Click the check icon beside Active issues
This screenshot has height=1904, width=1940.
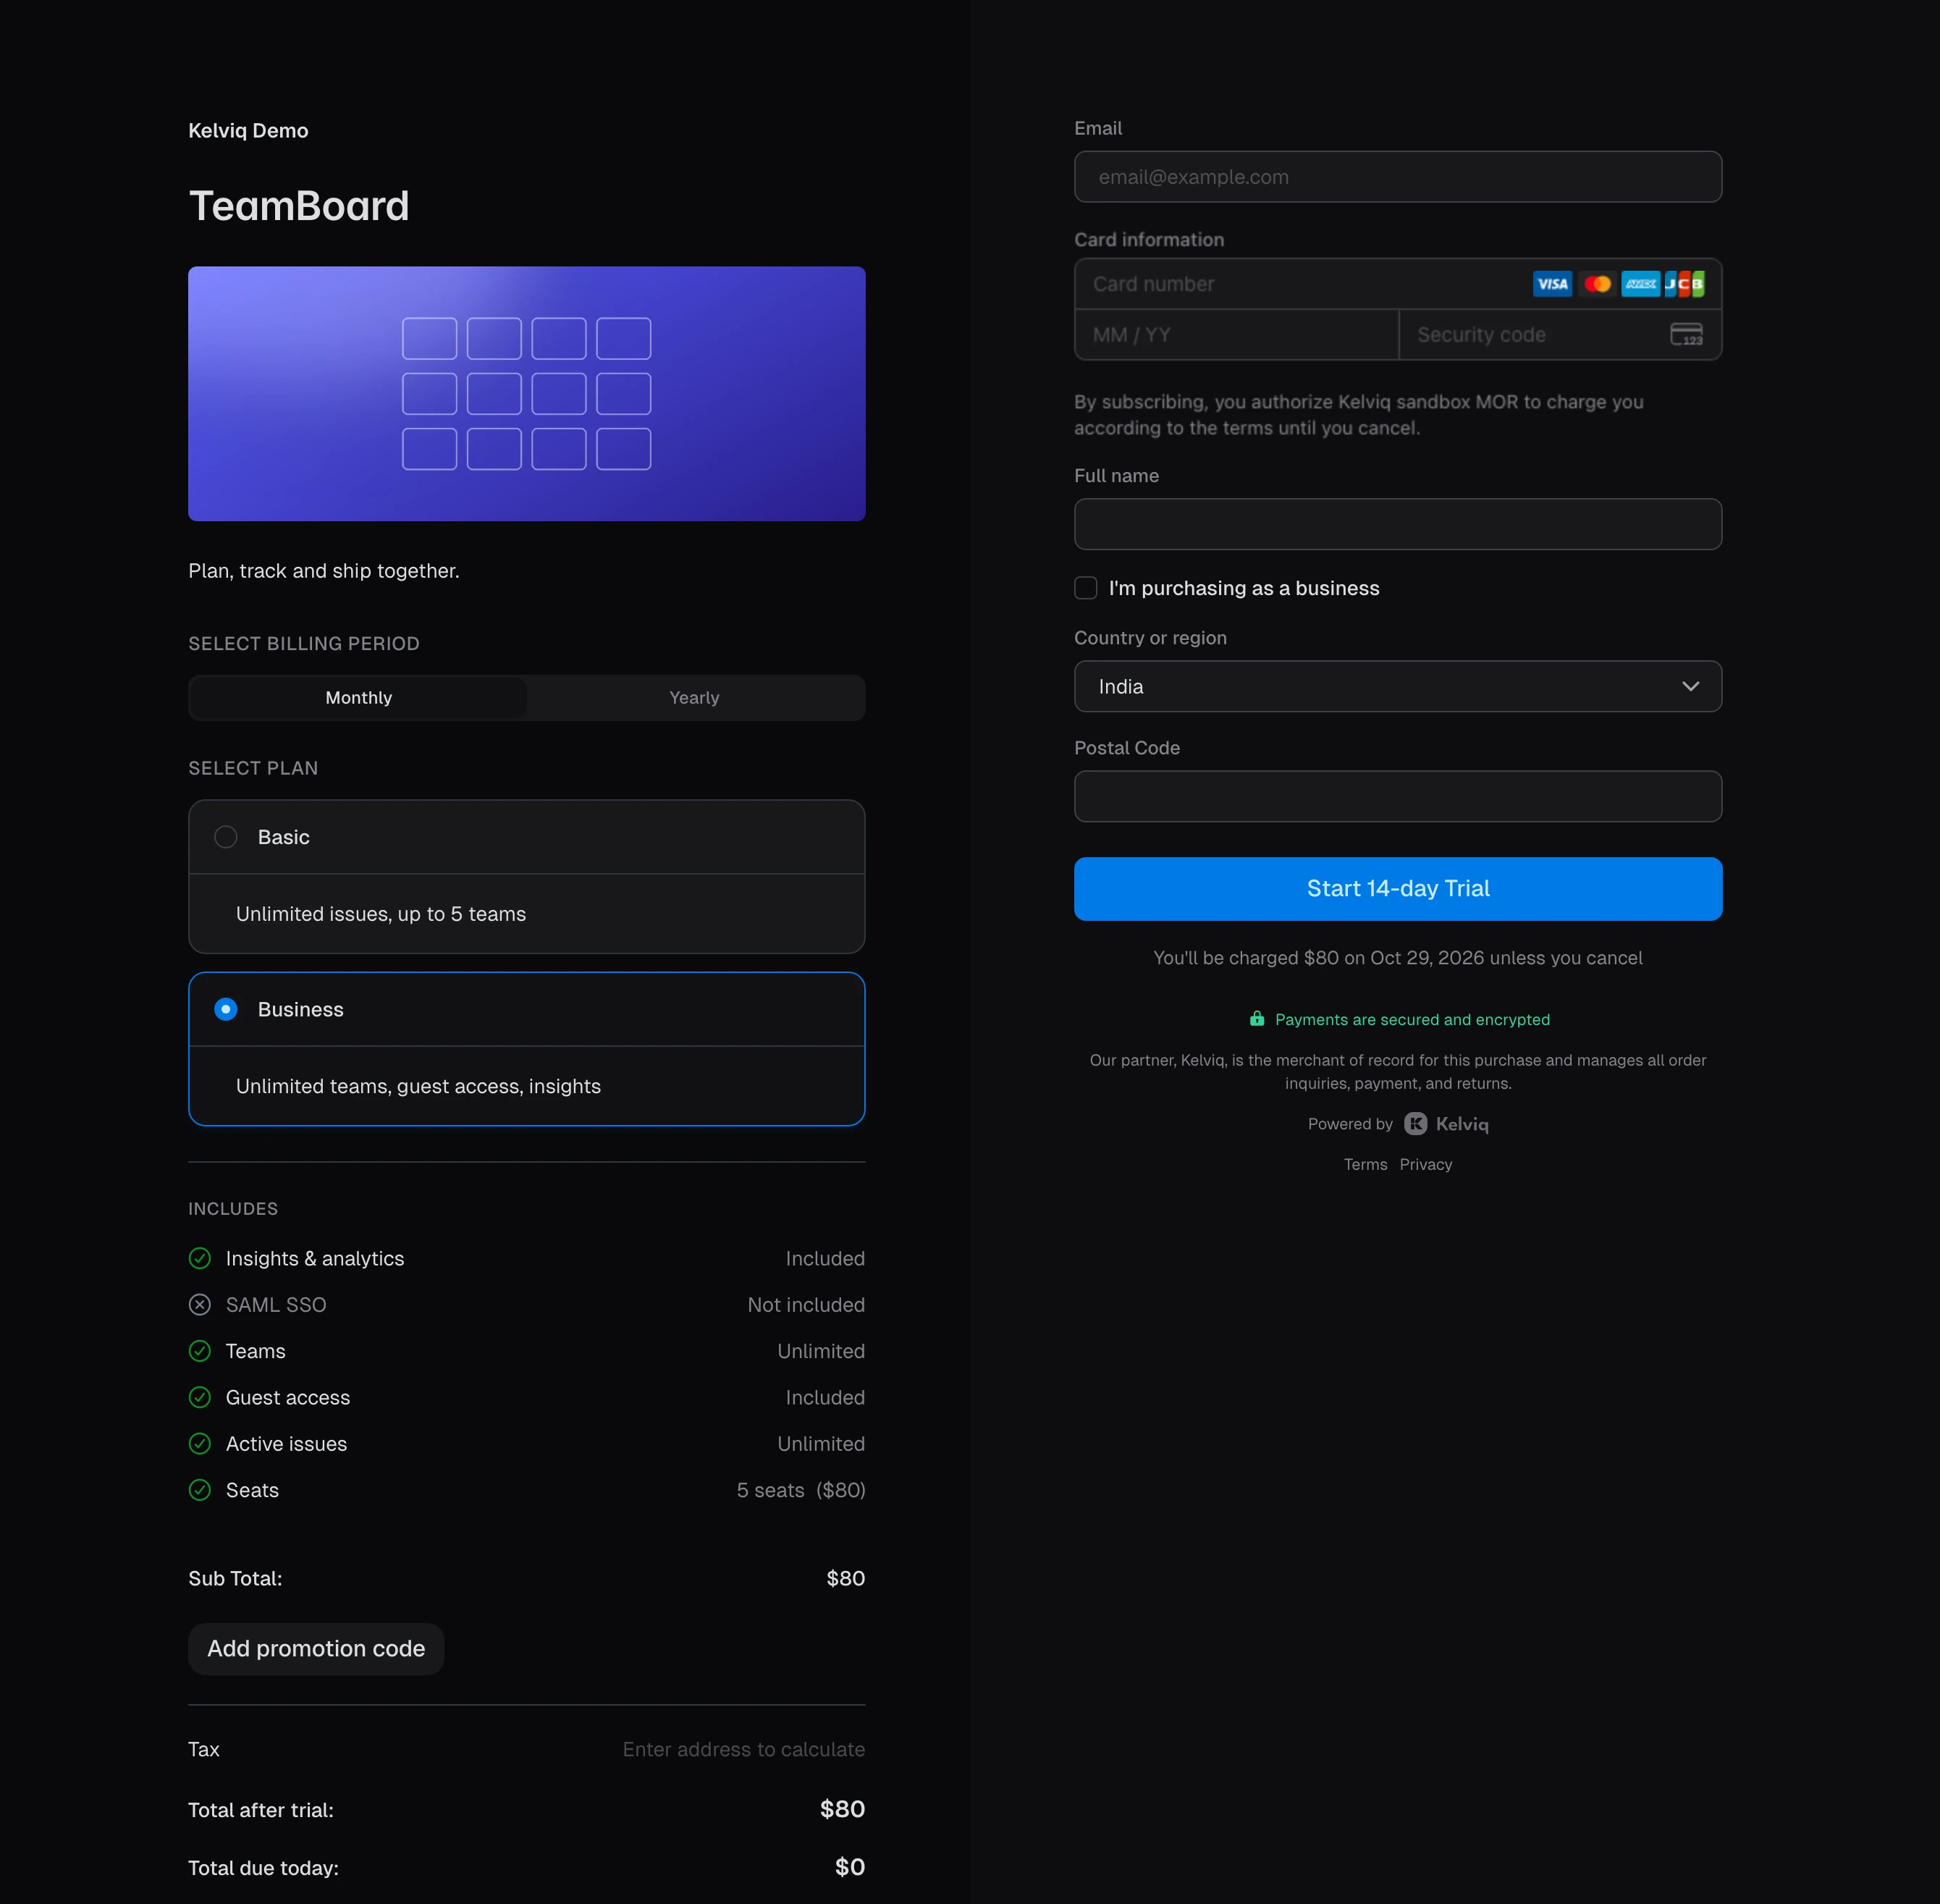(x=200, y=1443)
